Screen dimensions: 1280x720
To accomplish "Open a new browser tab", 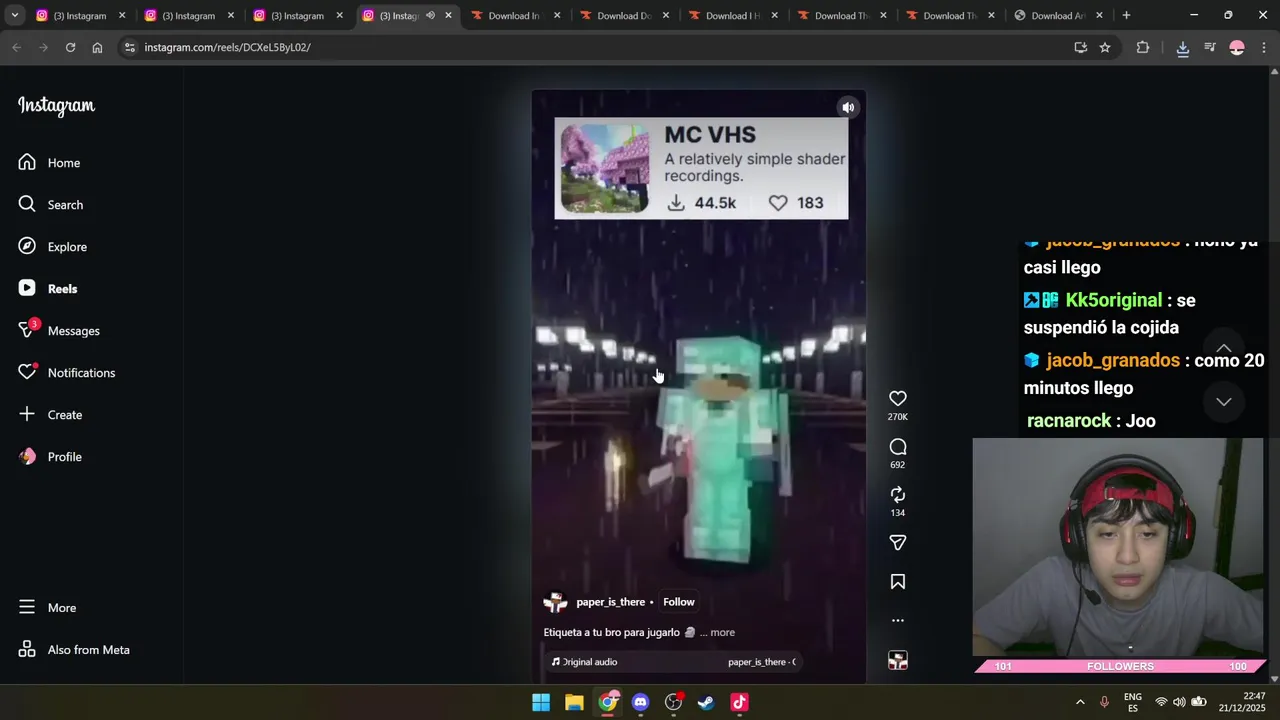I will tap(1126, 15).
